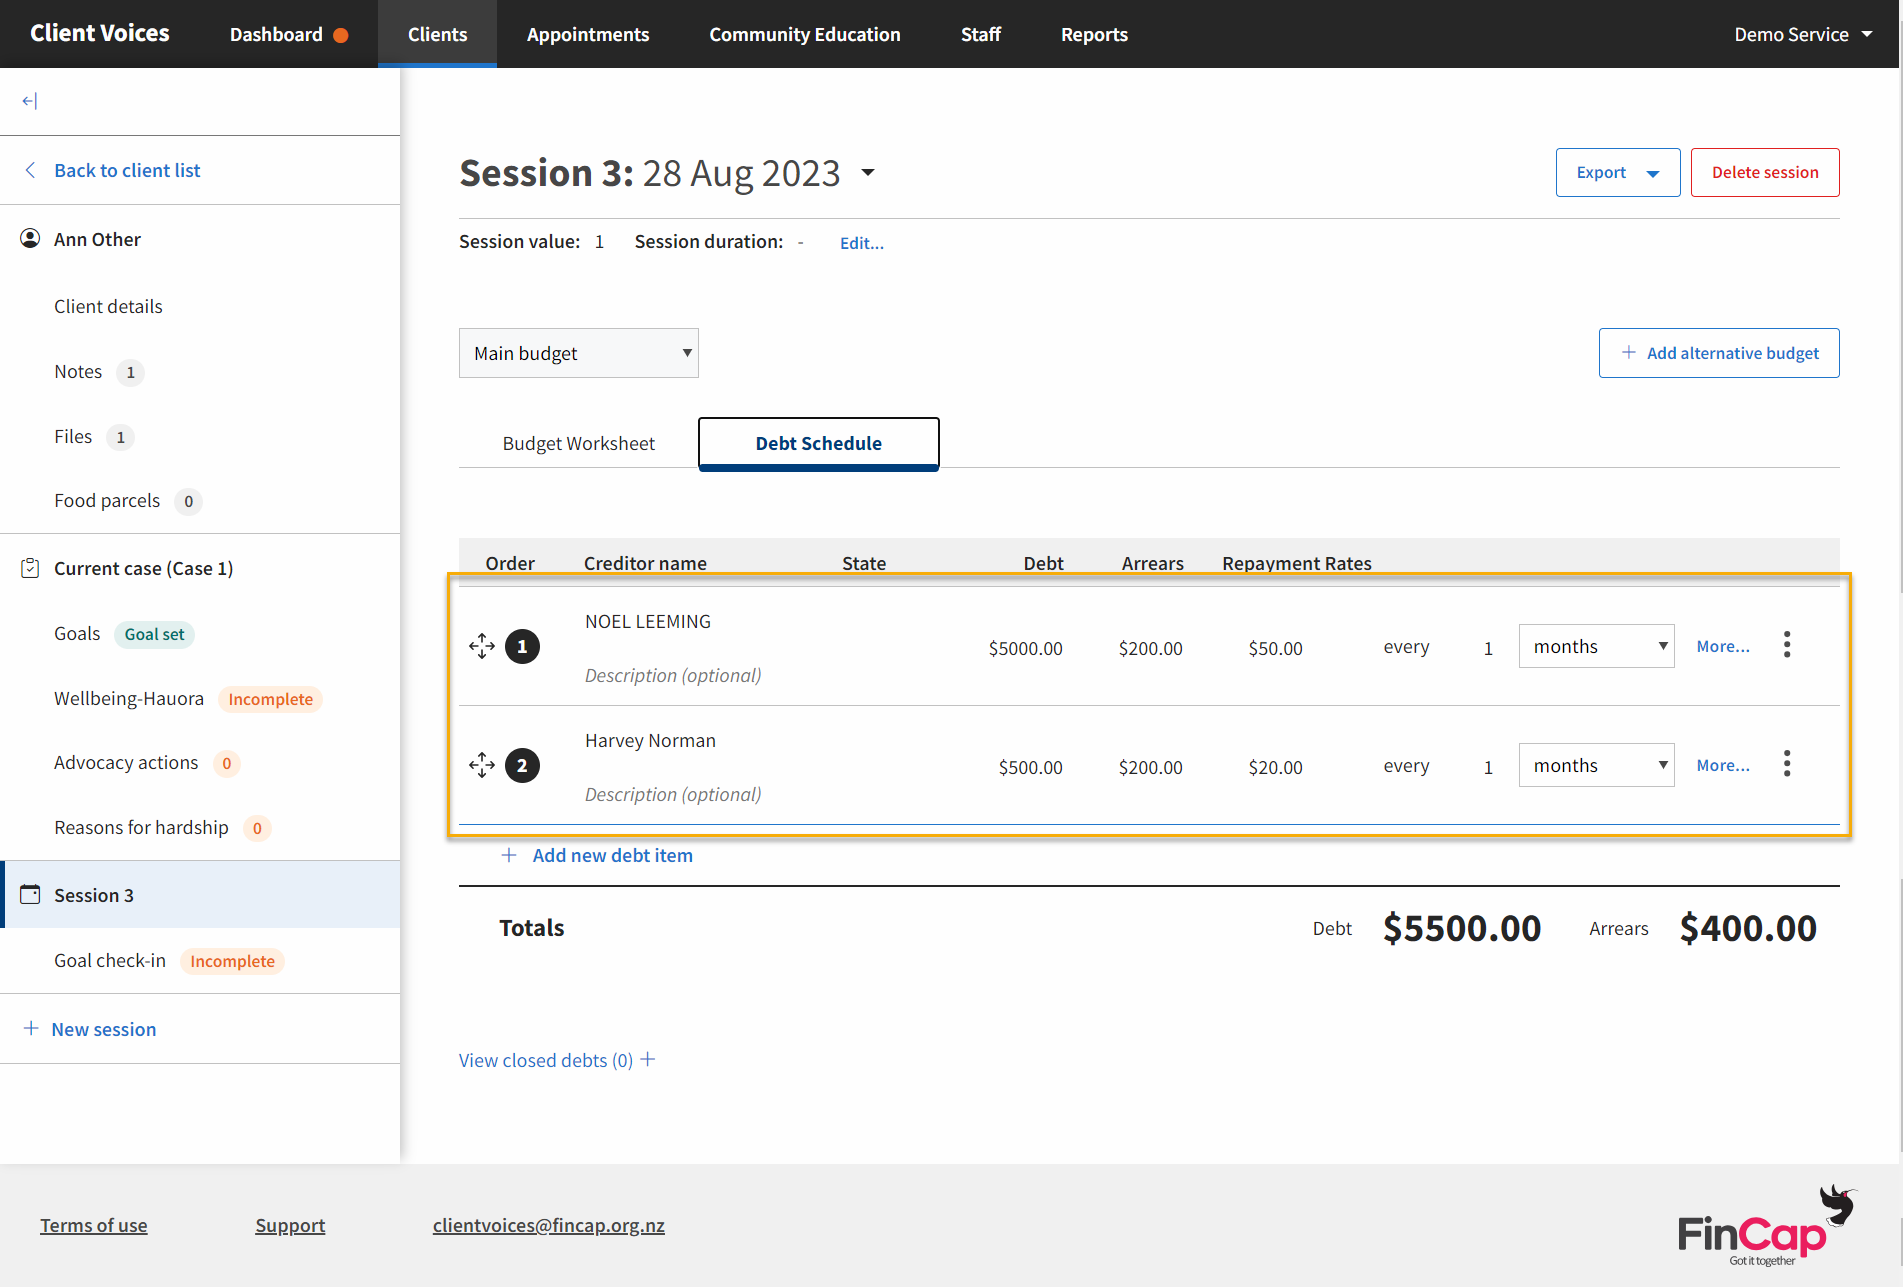The height and width of the screenshot is (1287, 1903).
Task: Open three-dot menu for NOEL LEEMING debt
Action: coord(1787,645)
